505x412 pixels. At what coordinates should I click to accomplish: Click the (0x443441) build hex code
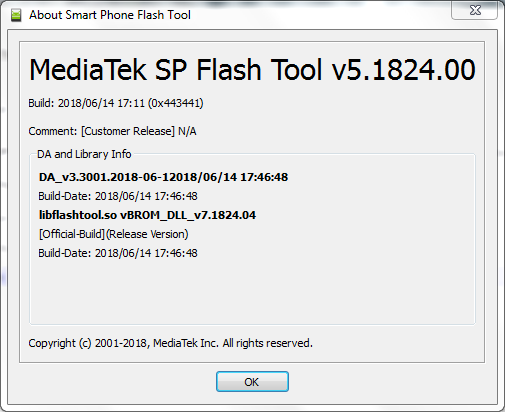(176, 103)
